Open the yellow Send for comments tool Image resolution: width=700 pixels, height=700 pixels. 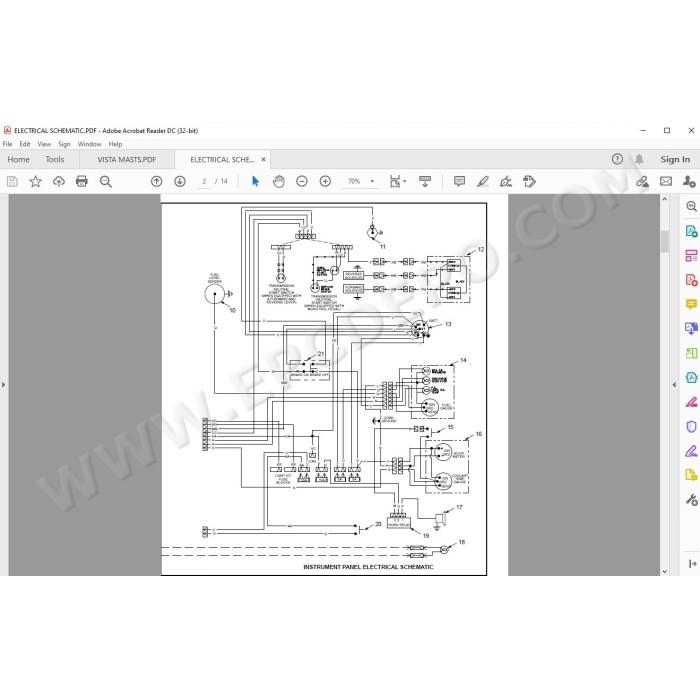click(691, 475)
